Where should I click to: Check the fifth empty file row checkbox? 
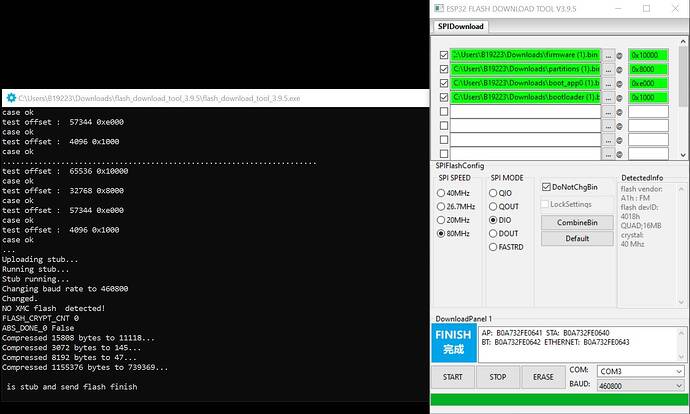pyautogui.click(x=444, y=111)
